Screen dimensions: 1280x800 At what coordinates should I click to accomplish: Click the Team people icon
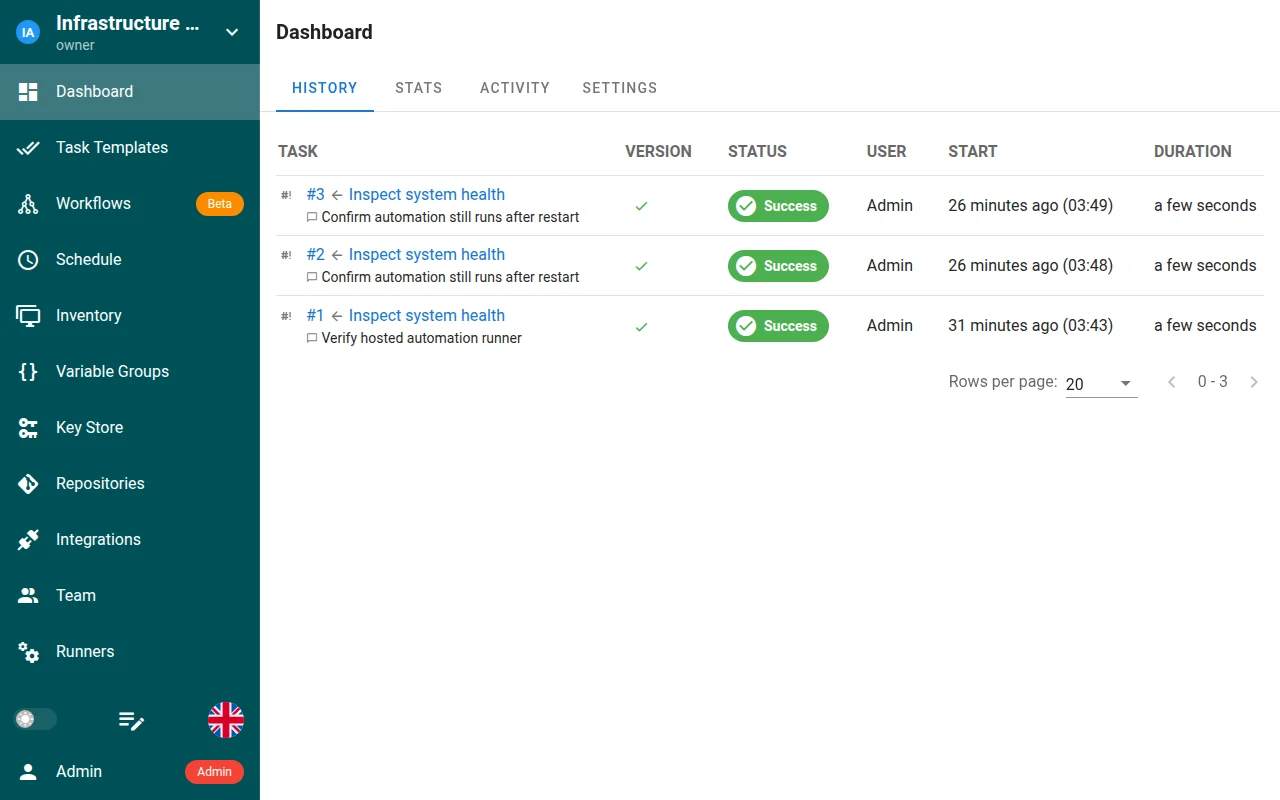(x=28, y=596)
